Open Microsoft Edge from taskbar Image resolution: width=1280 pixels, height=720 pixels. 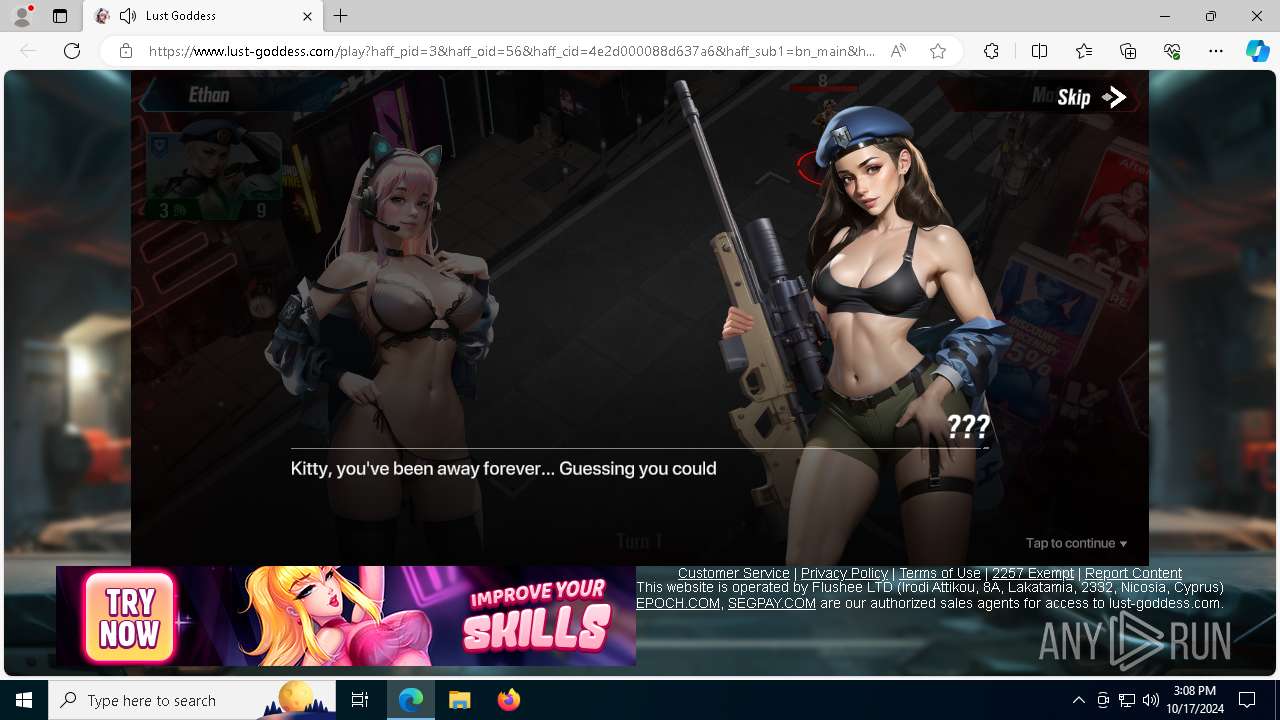(411, 700)
